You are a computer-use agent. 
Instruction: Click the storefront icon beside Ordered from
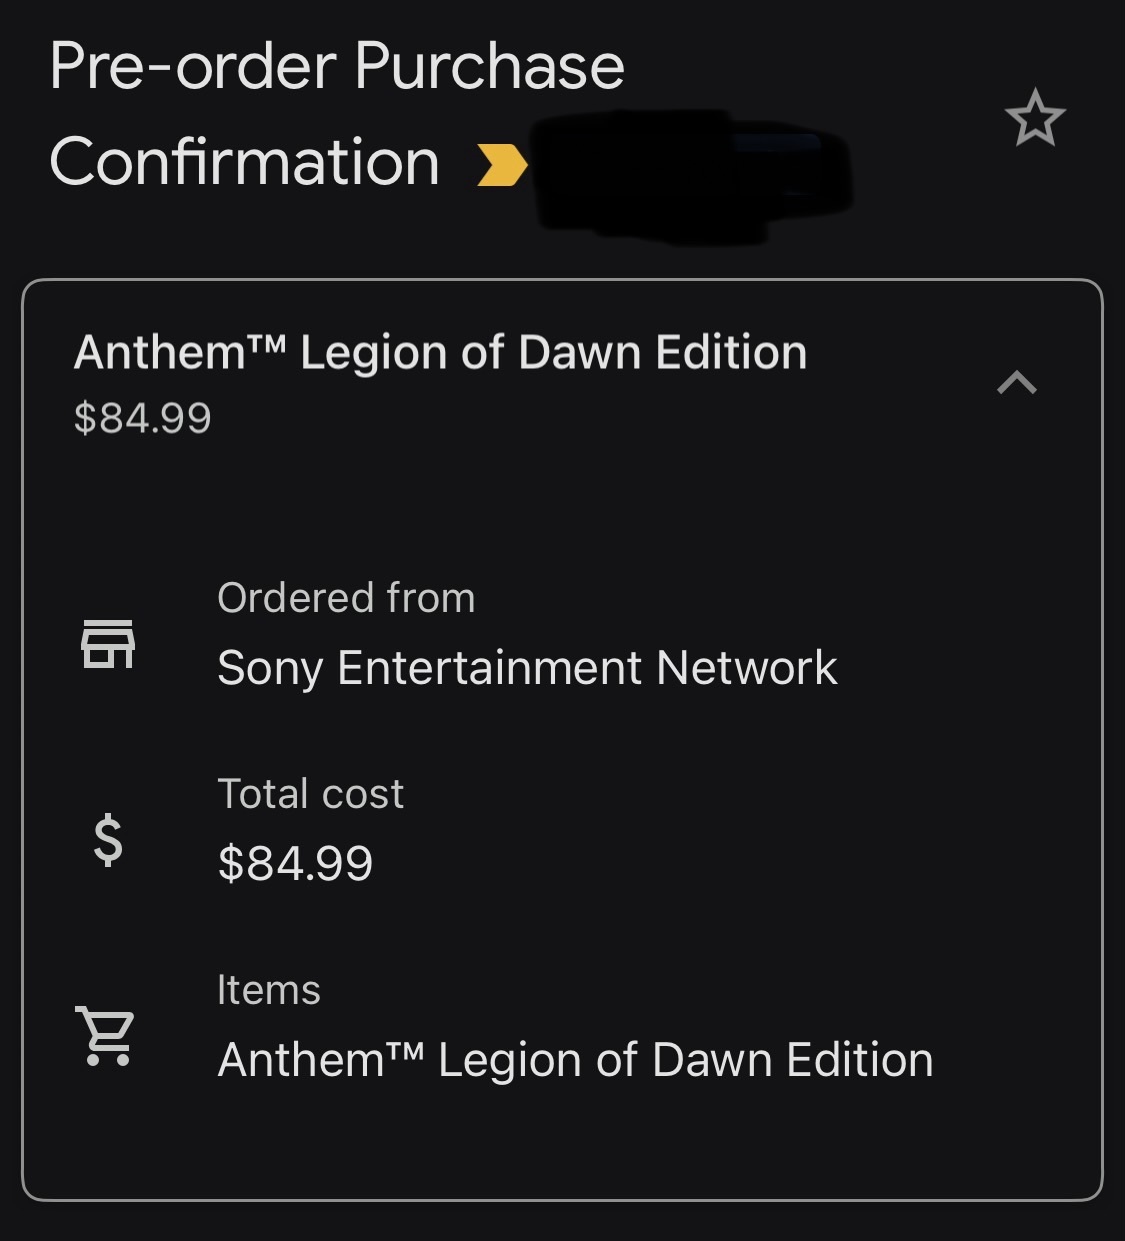click(x=108, y=643)
